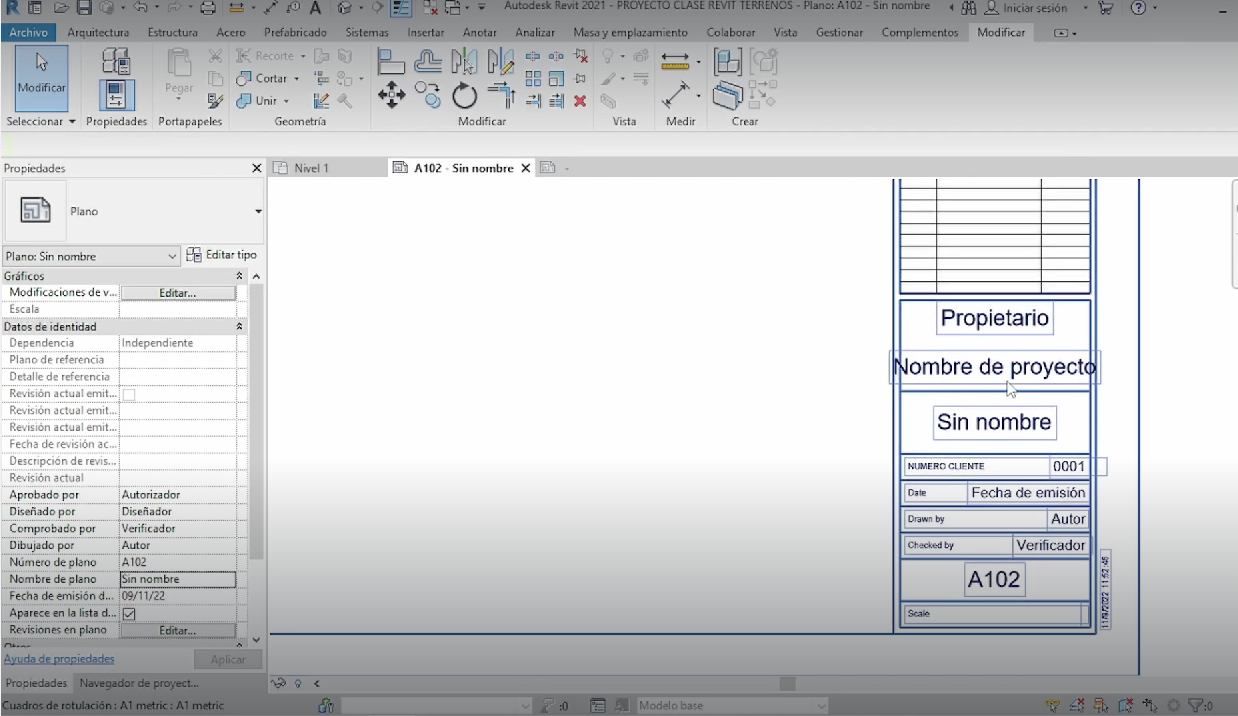Screen dimensions: 1238x716
Task: Select the Rotate tool
Action: point(465,96)
